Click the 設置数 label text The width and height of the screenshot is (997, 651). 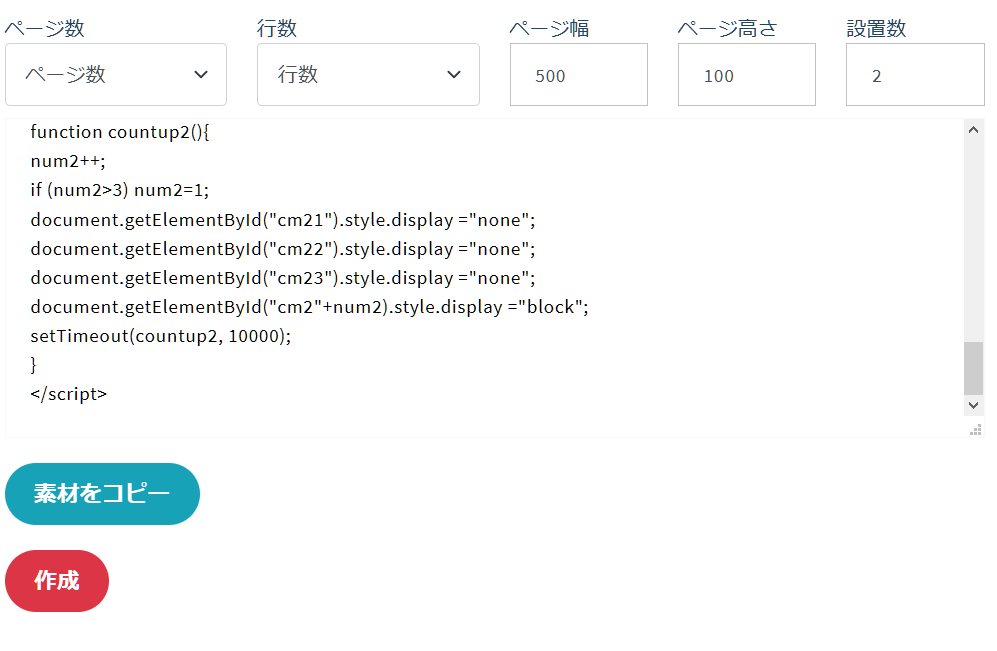pyautogui.click(x=876, y=28)
